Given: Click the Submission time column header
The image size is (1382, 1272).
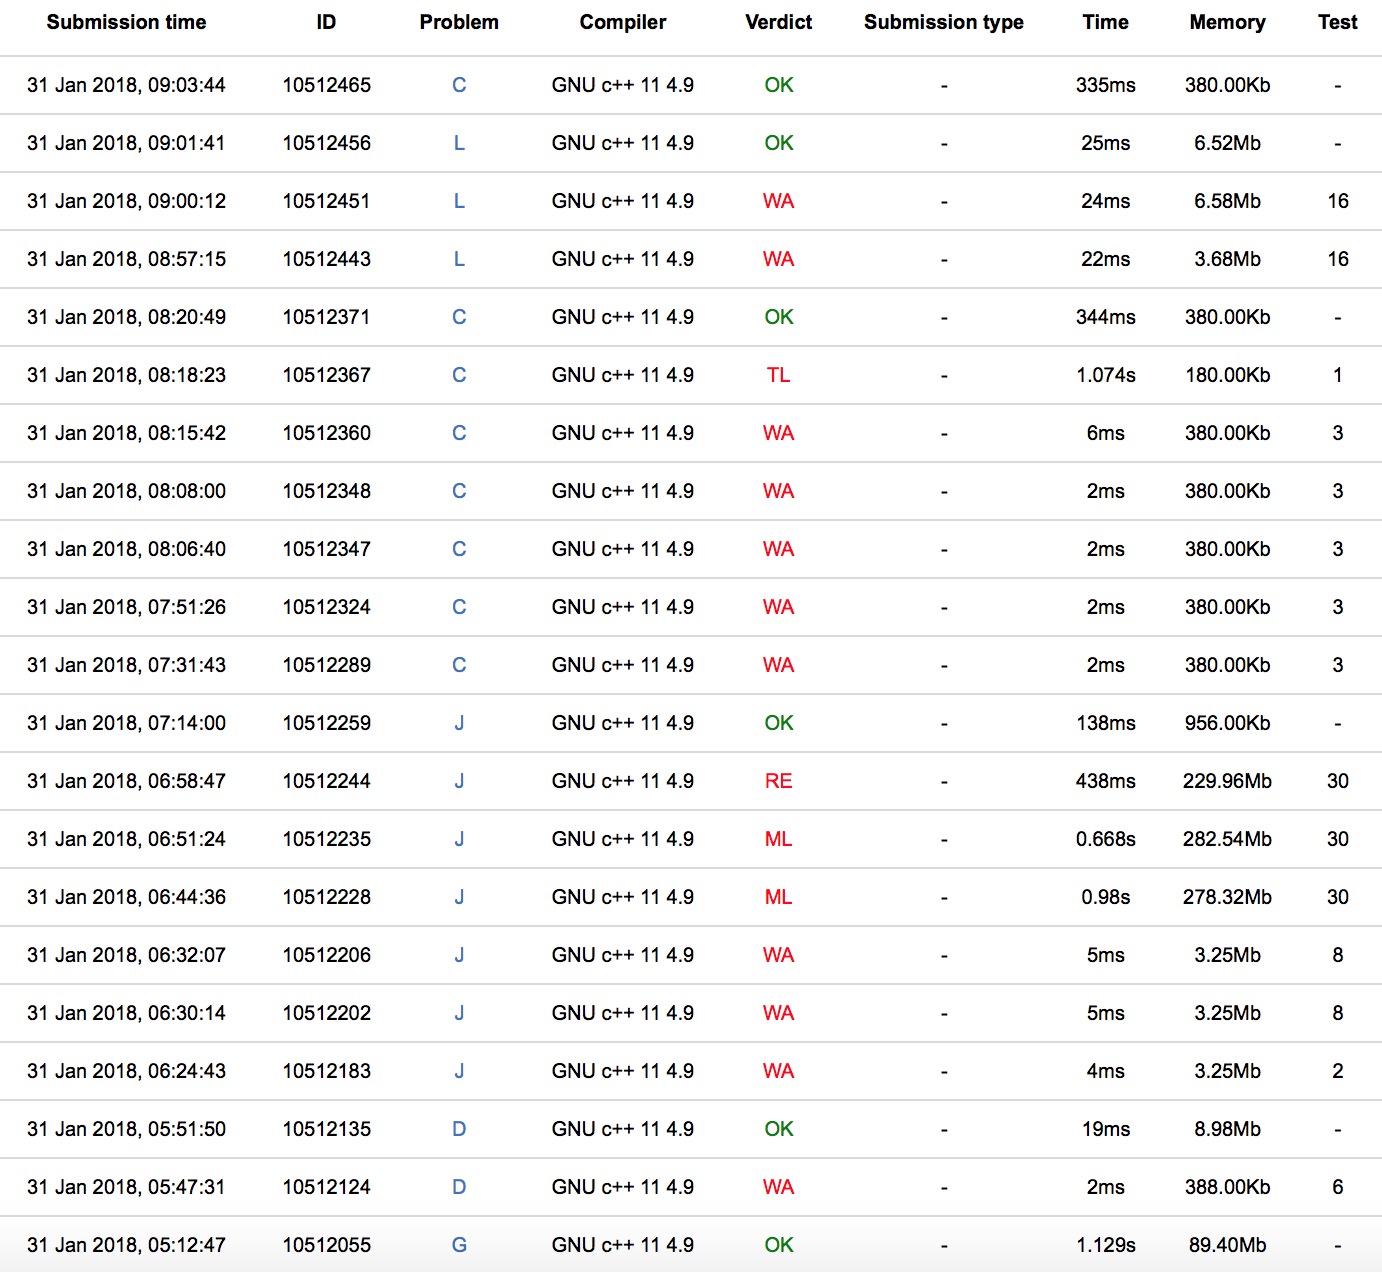Looking at the screenshot, I should pos(126,22).
